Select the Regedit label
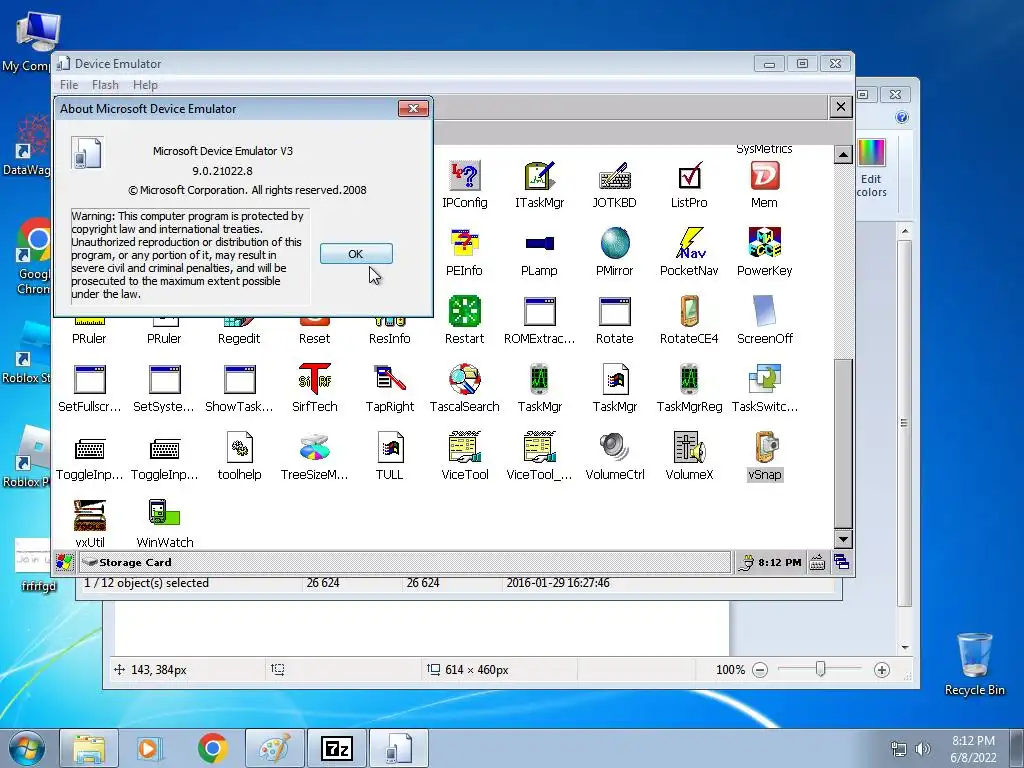 click(x=239, y=338)
